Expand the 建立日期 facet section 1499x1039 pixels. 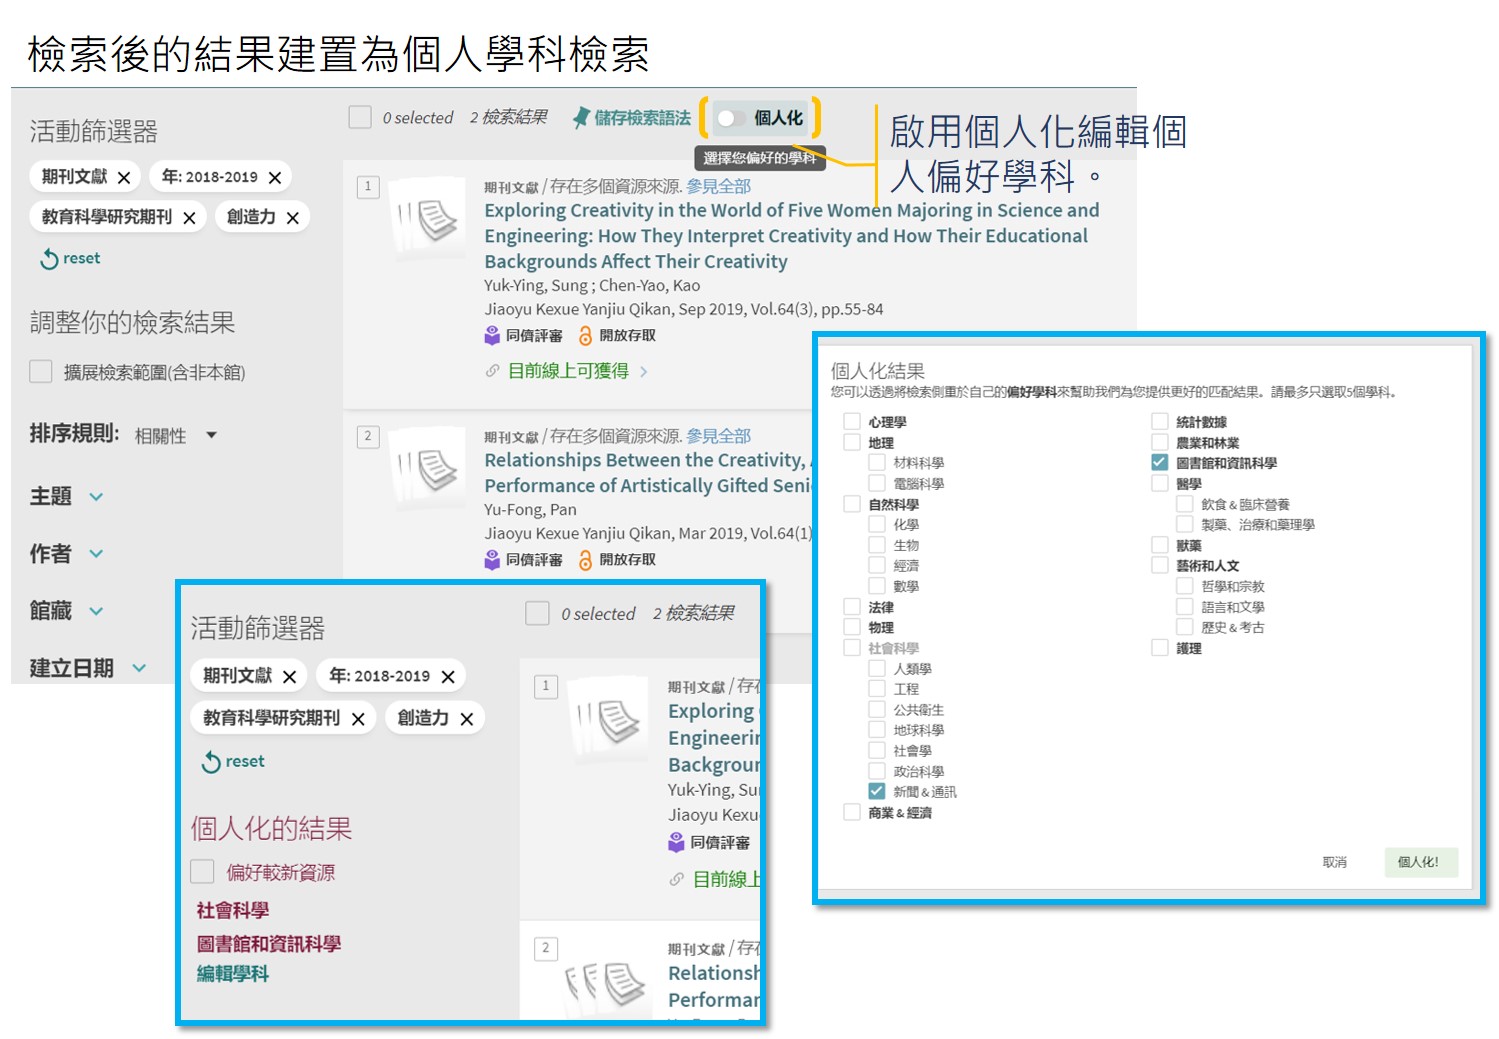point(139,668)
